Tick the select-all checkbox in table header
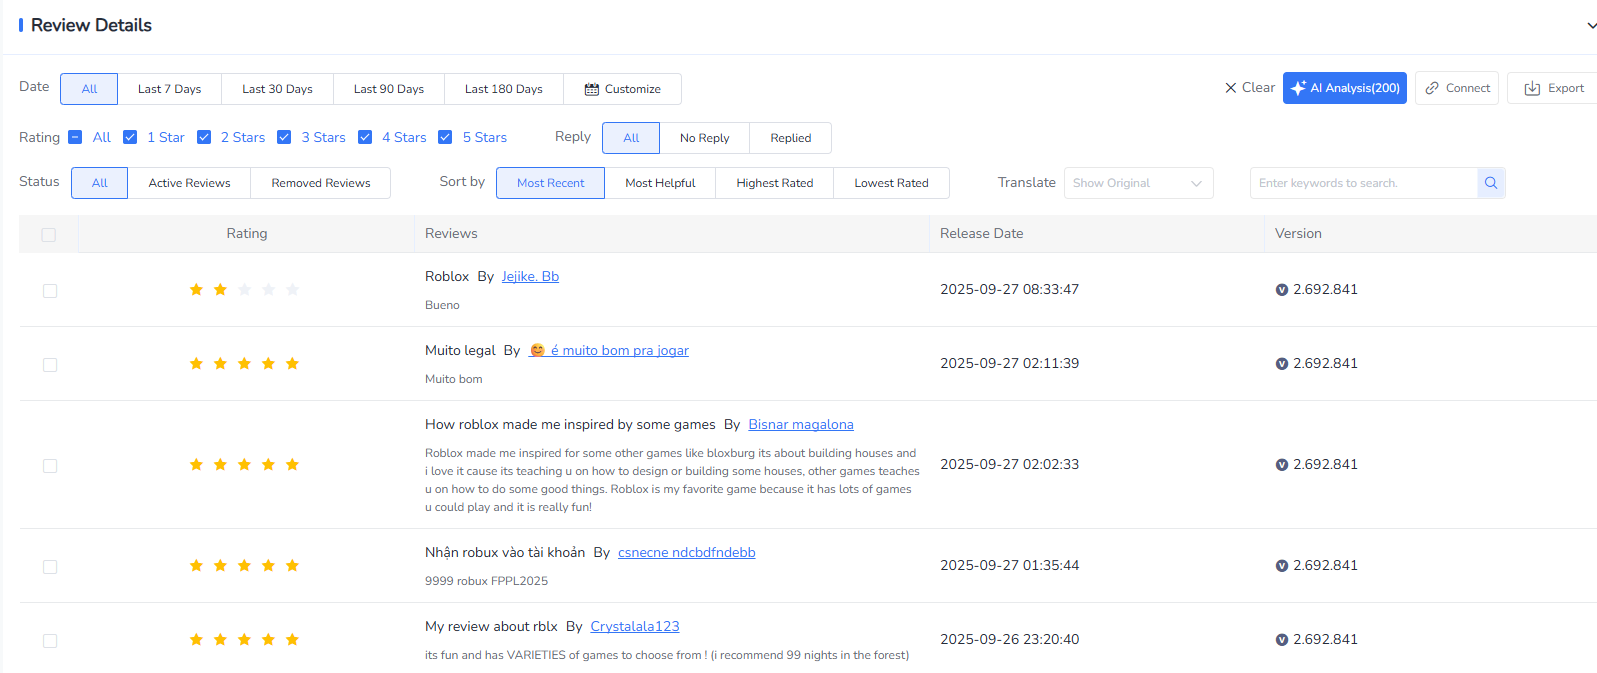The image size is (1597, 673). click(49, 235)
